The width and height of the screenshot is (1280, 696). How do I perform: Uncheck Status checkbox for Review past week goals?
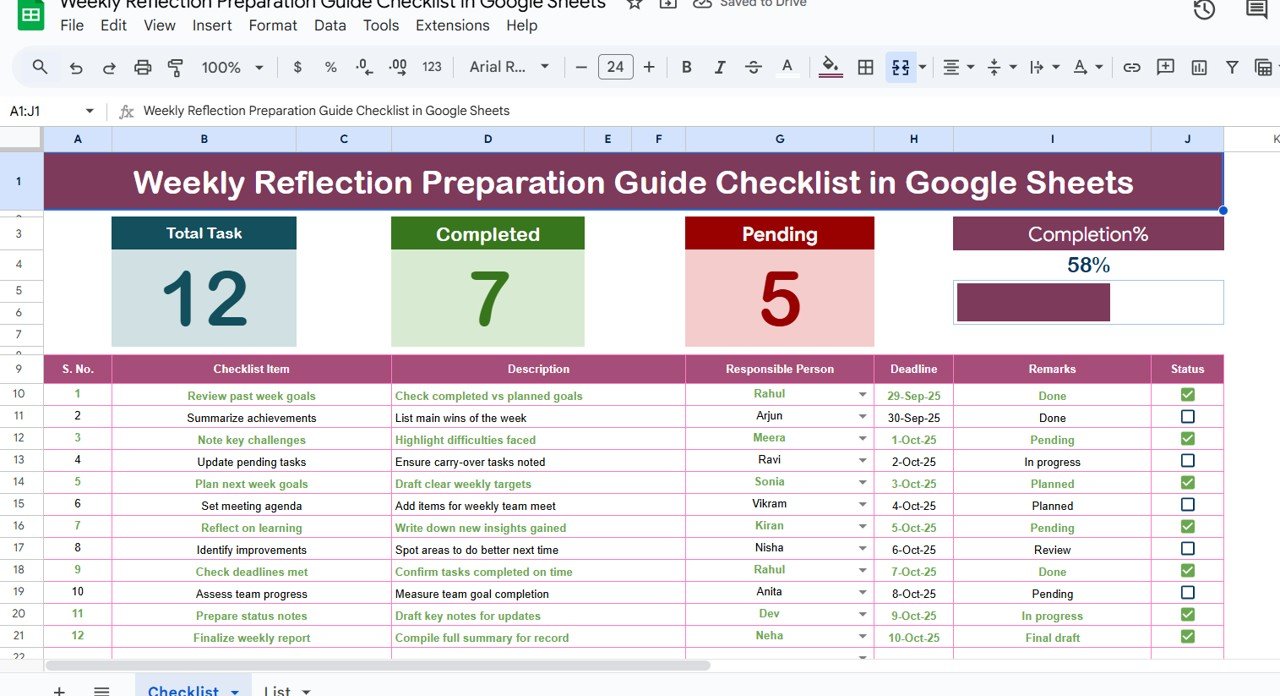coord(1187,395)
